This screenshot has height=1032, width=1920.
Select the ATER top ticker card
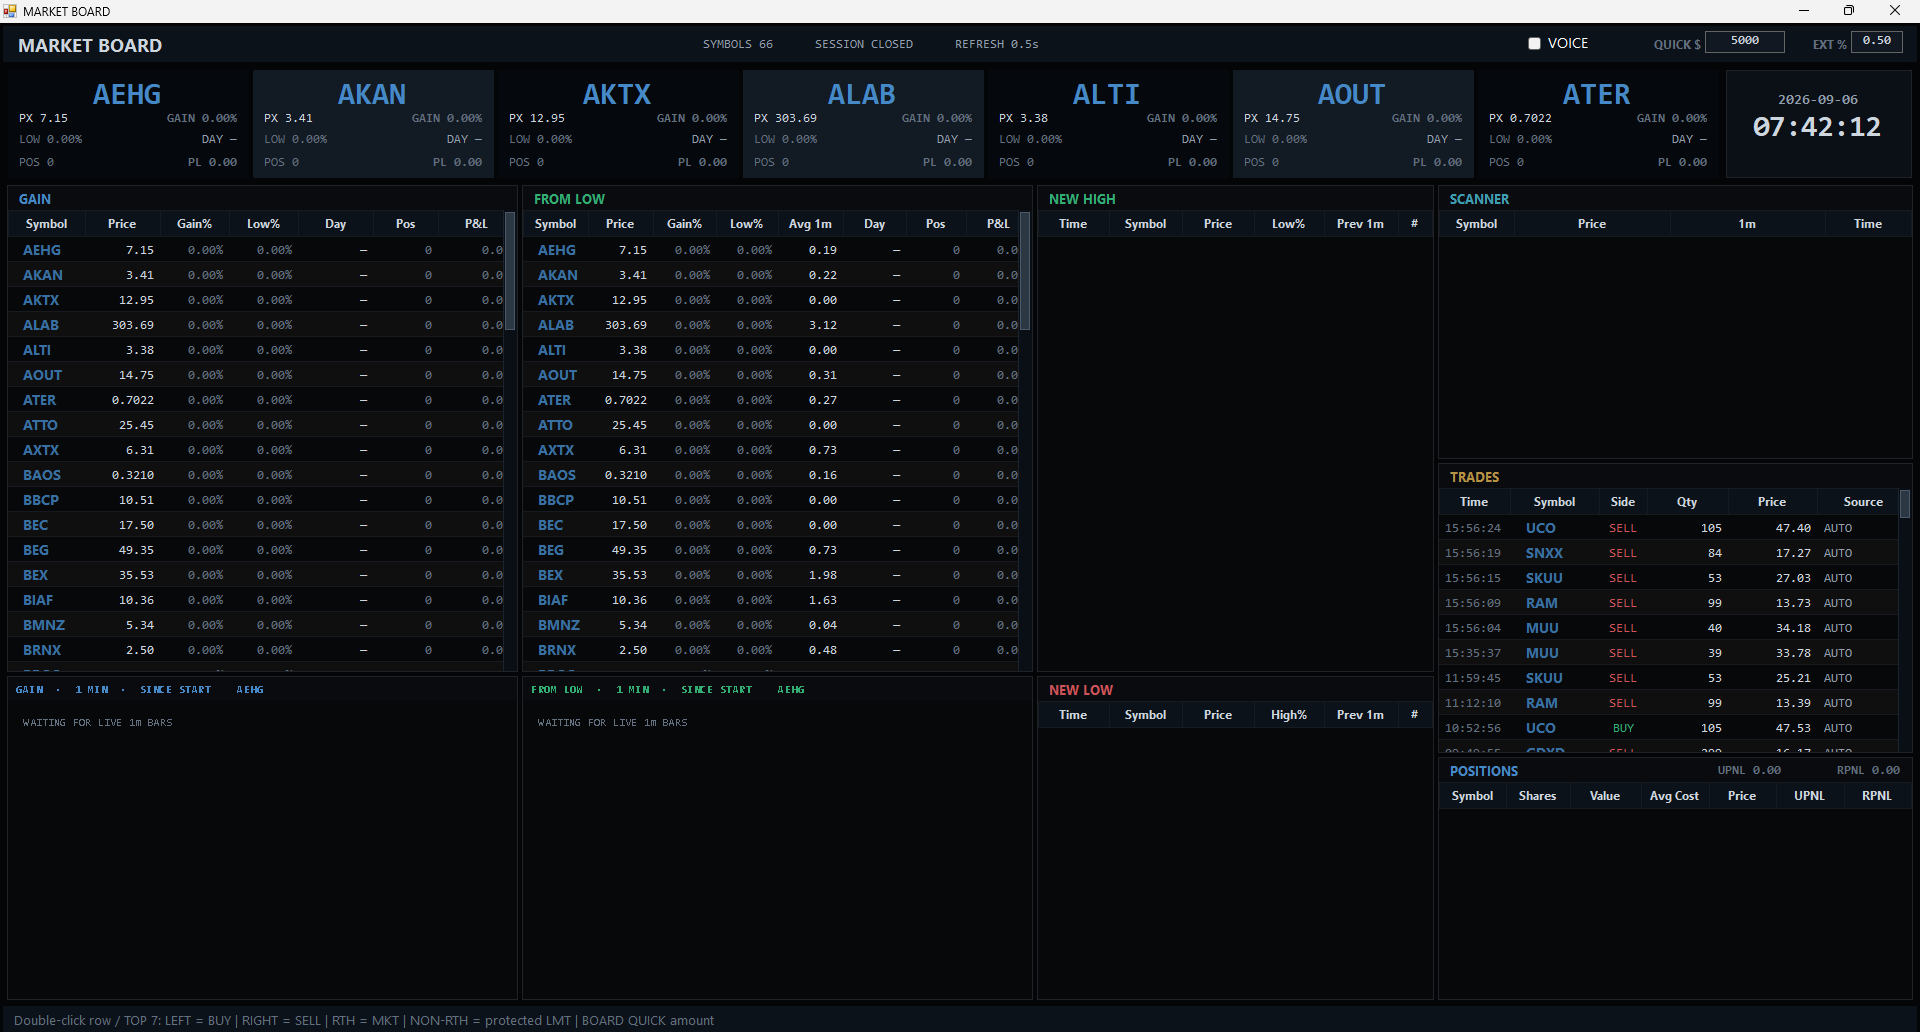tap(1597, 124)
